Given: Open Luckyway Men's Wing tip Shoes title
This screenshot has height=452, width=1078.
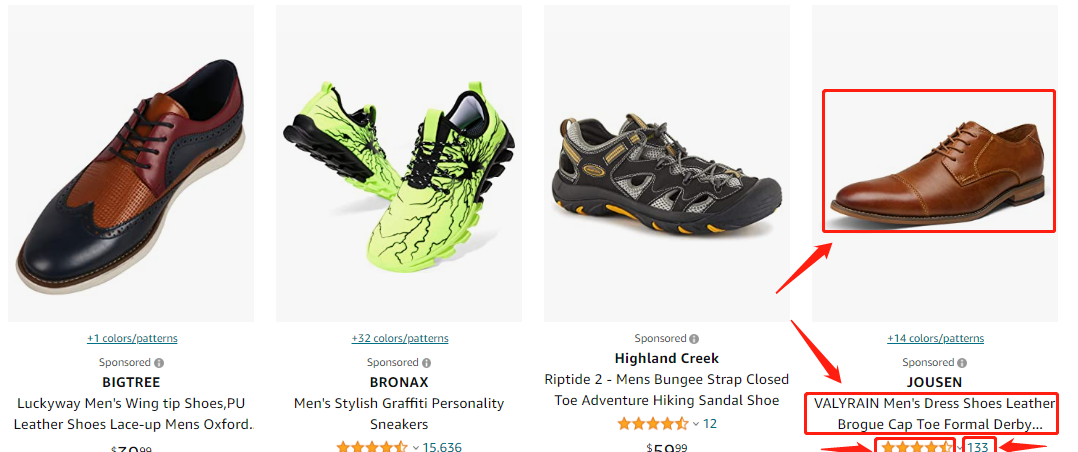Looking at the screenshot, I should [x=132, y=414].
